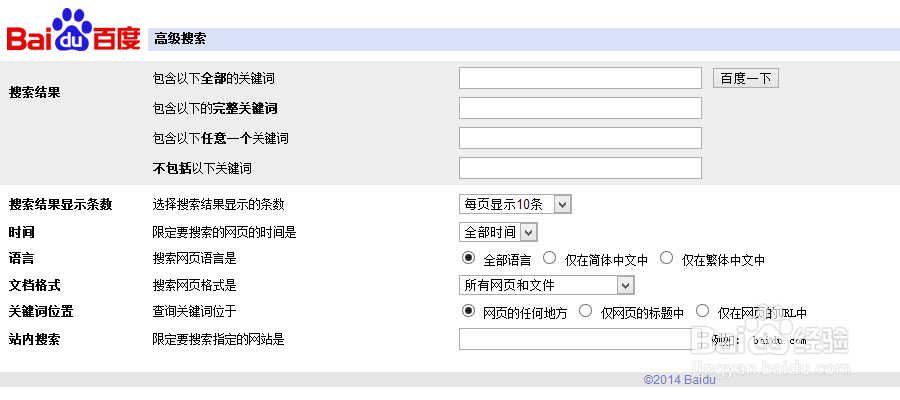Screen dimensions: 900x400
Task: Select 网页的任何地方 radio option
Action: pyautogui.click(x=467, y=312)
